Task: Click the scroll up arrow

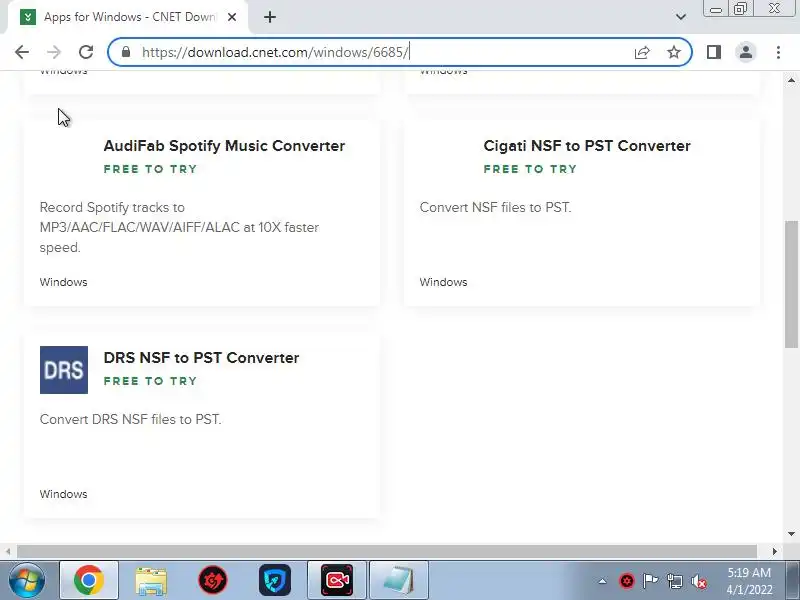Action: click(x=791, y=81)
